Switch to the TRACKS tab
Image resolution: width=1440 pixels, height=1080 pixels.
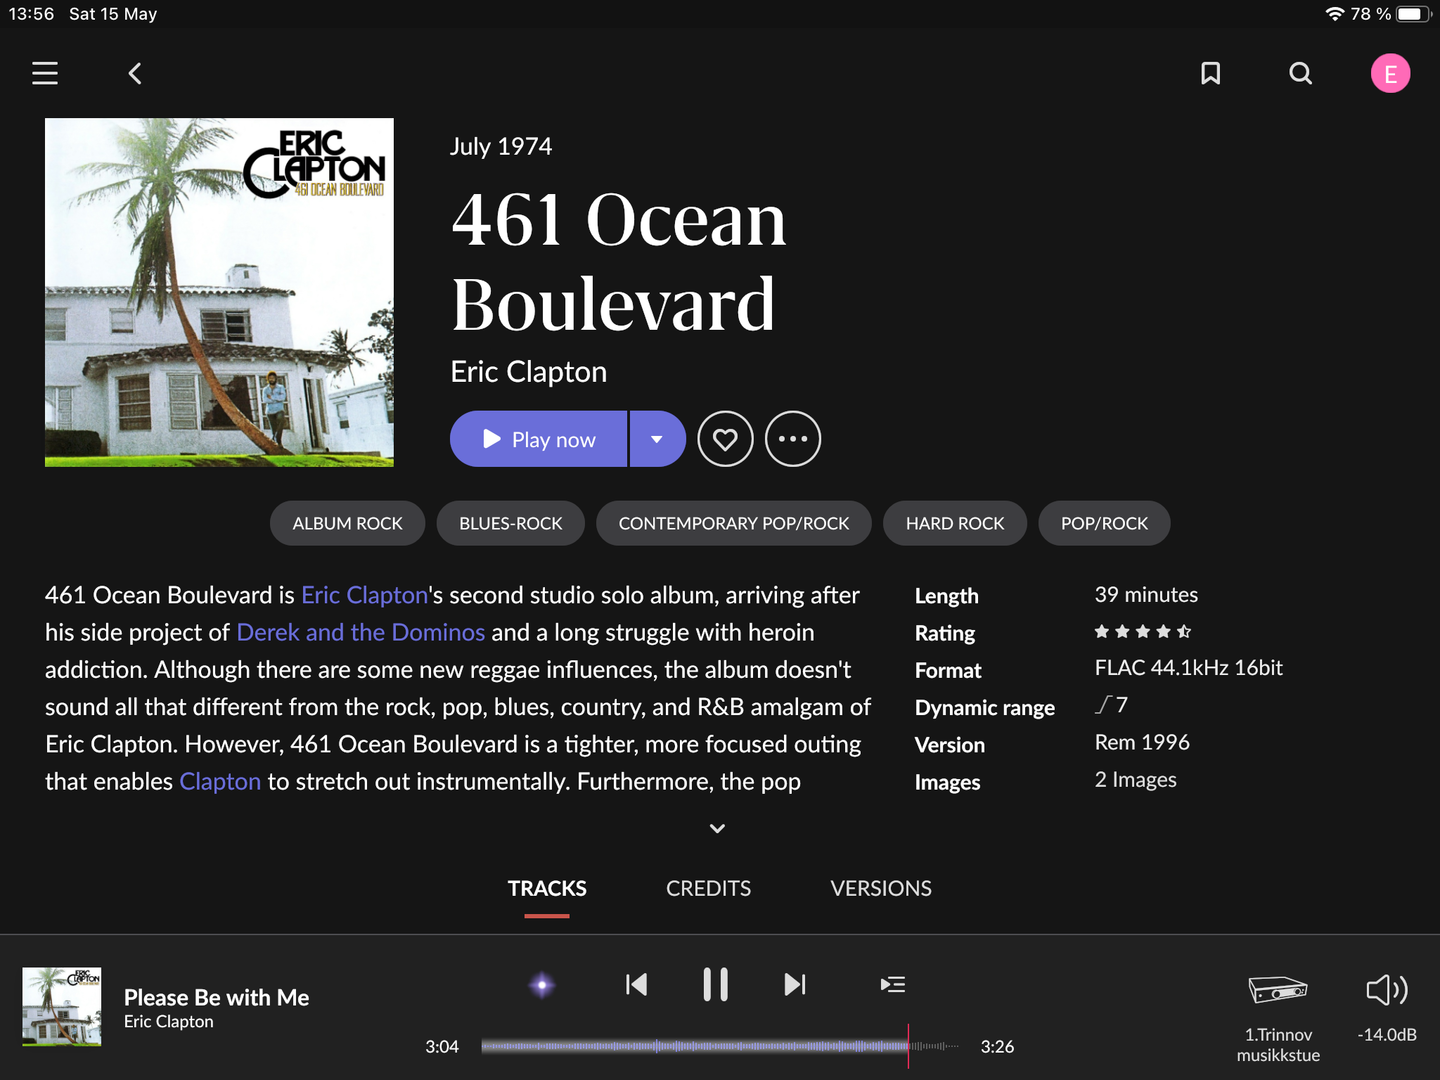[547, 888]
